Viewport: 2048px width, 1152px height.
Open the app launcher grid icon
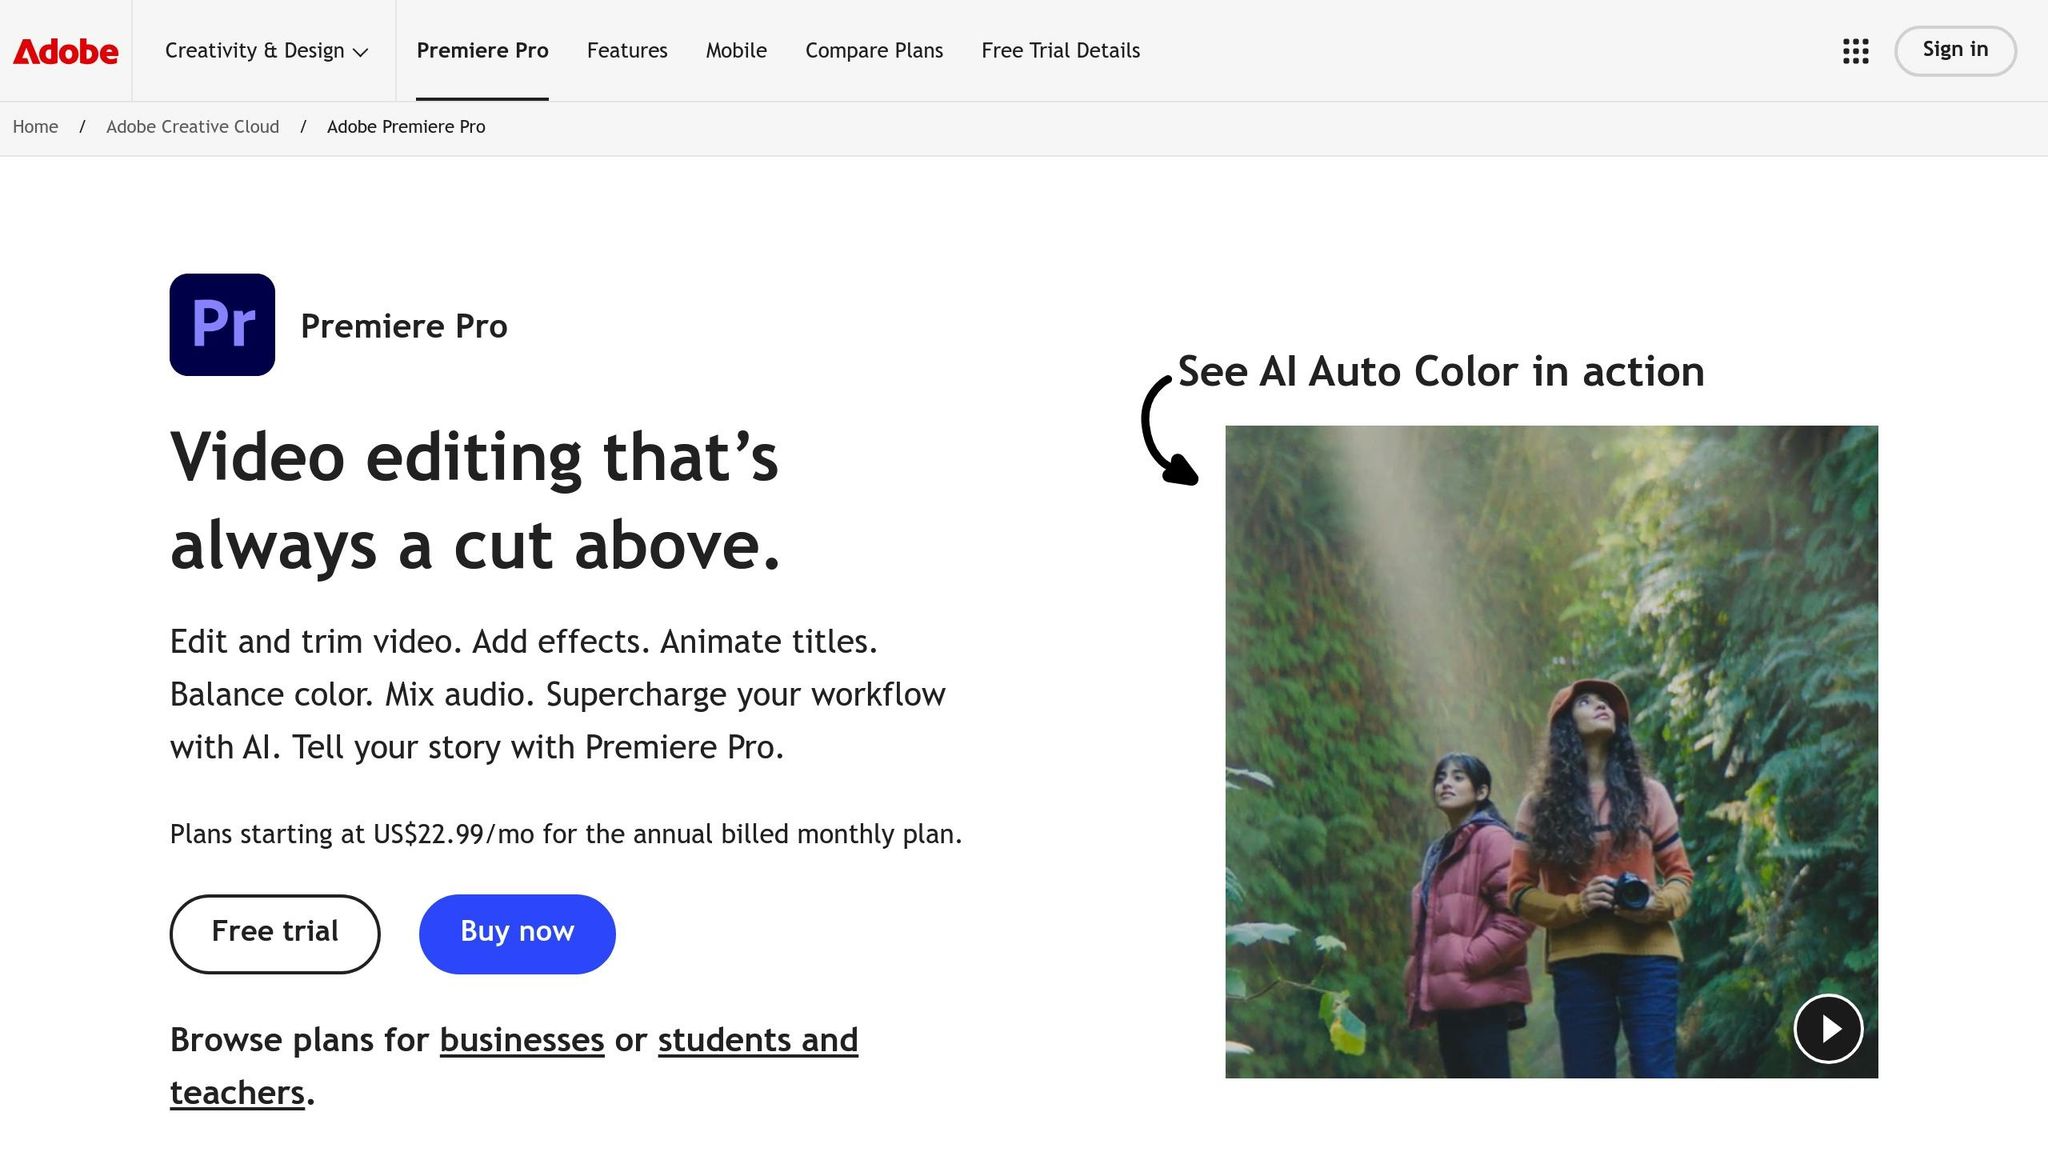click(1855, 50)
